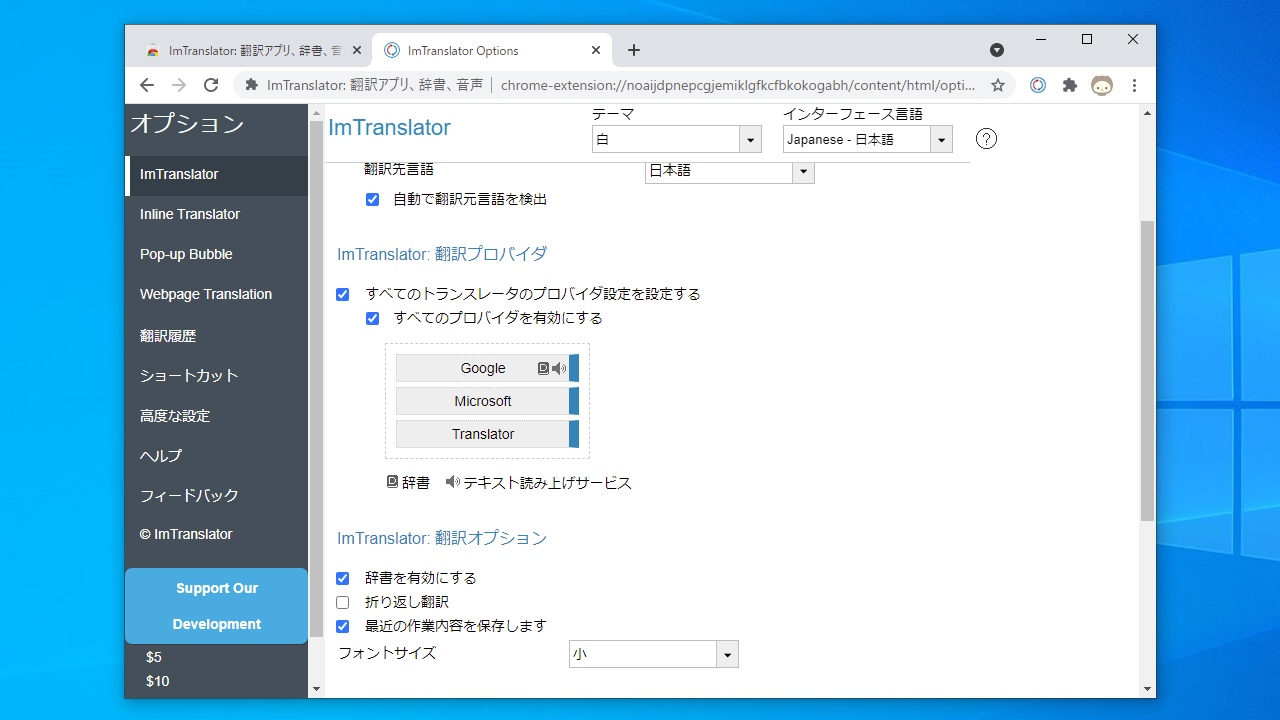Click the ImTranslator heading text
1280x720 pixels.
click(389, 128)
